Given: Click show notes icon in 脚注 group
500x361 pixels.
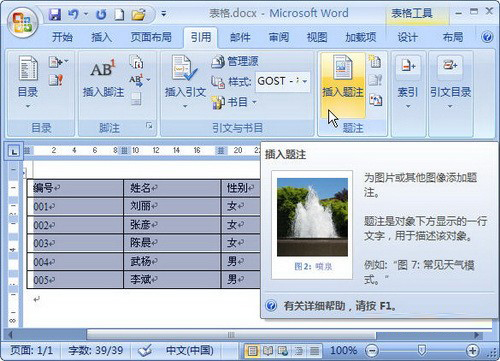Looking at the screenshot, I should tap(136, 99).
